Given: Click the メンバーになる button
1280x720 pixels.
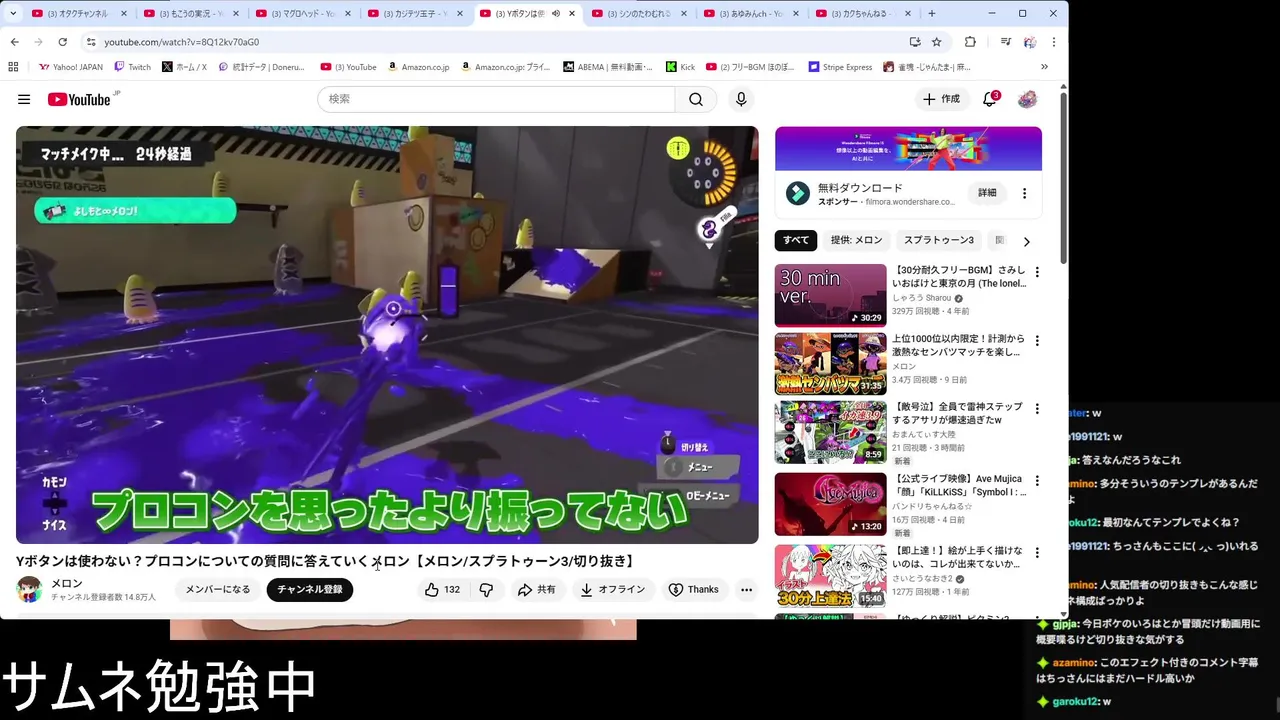Looking at the screenshot, I should pyautogui.click(x=218, y=589).
